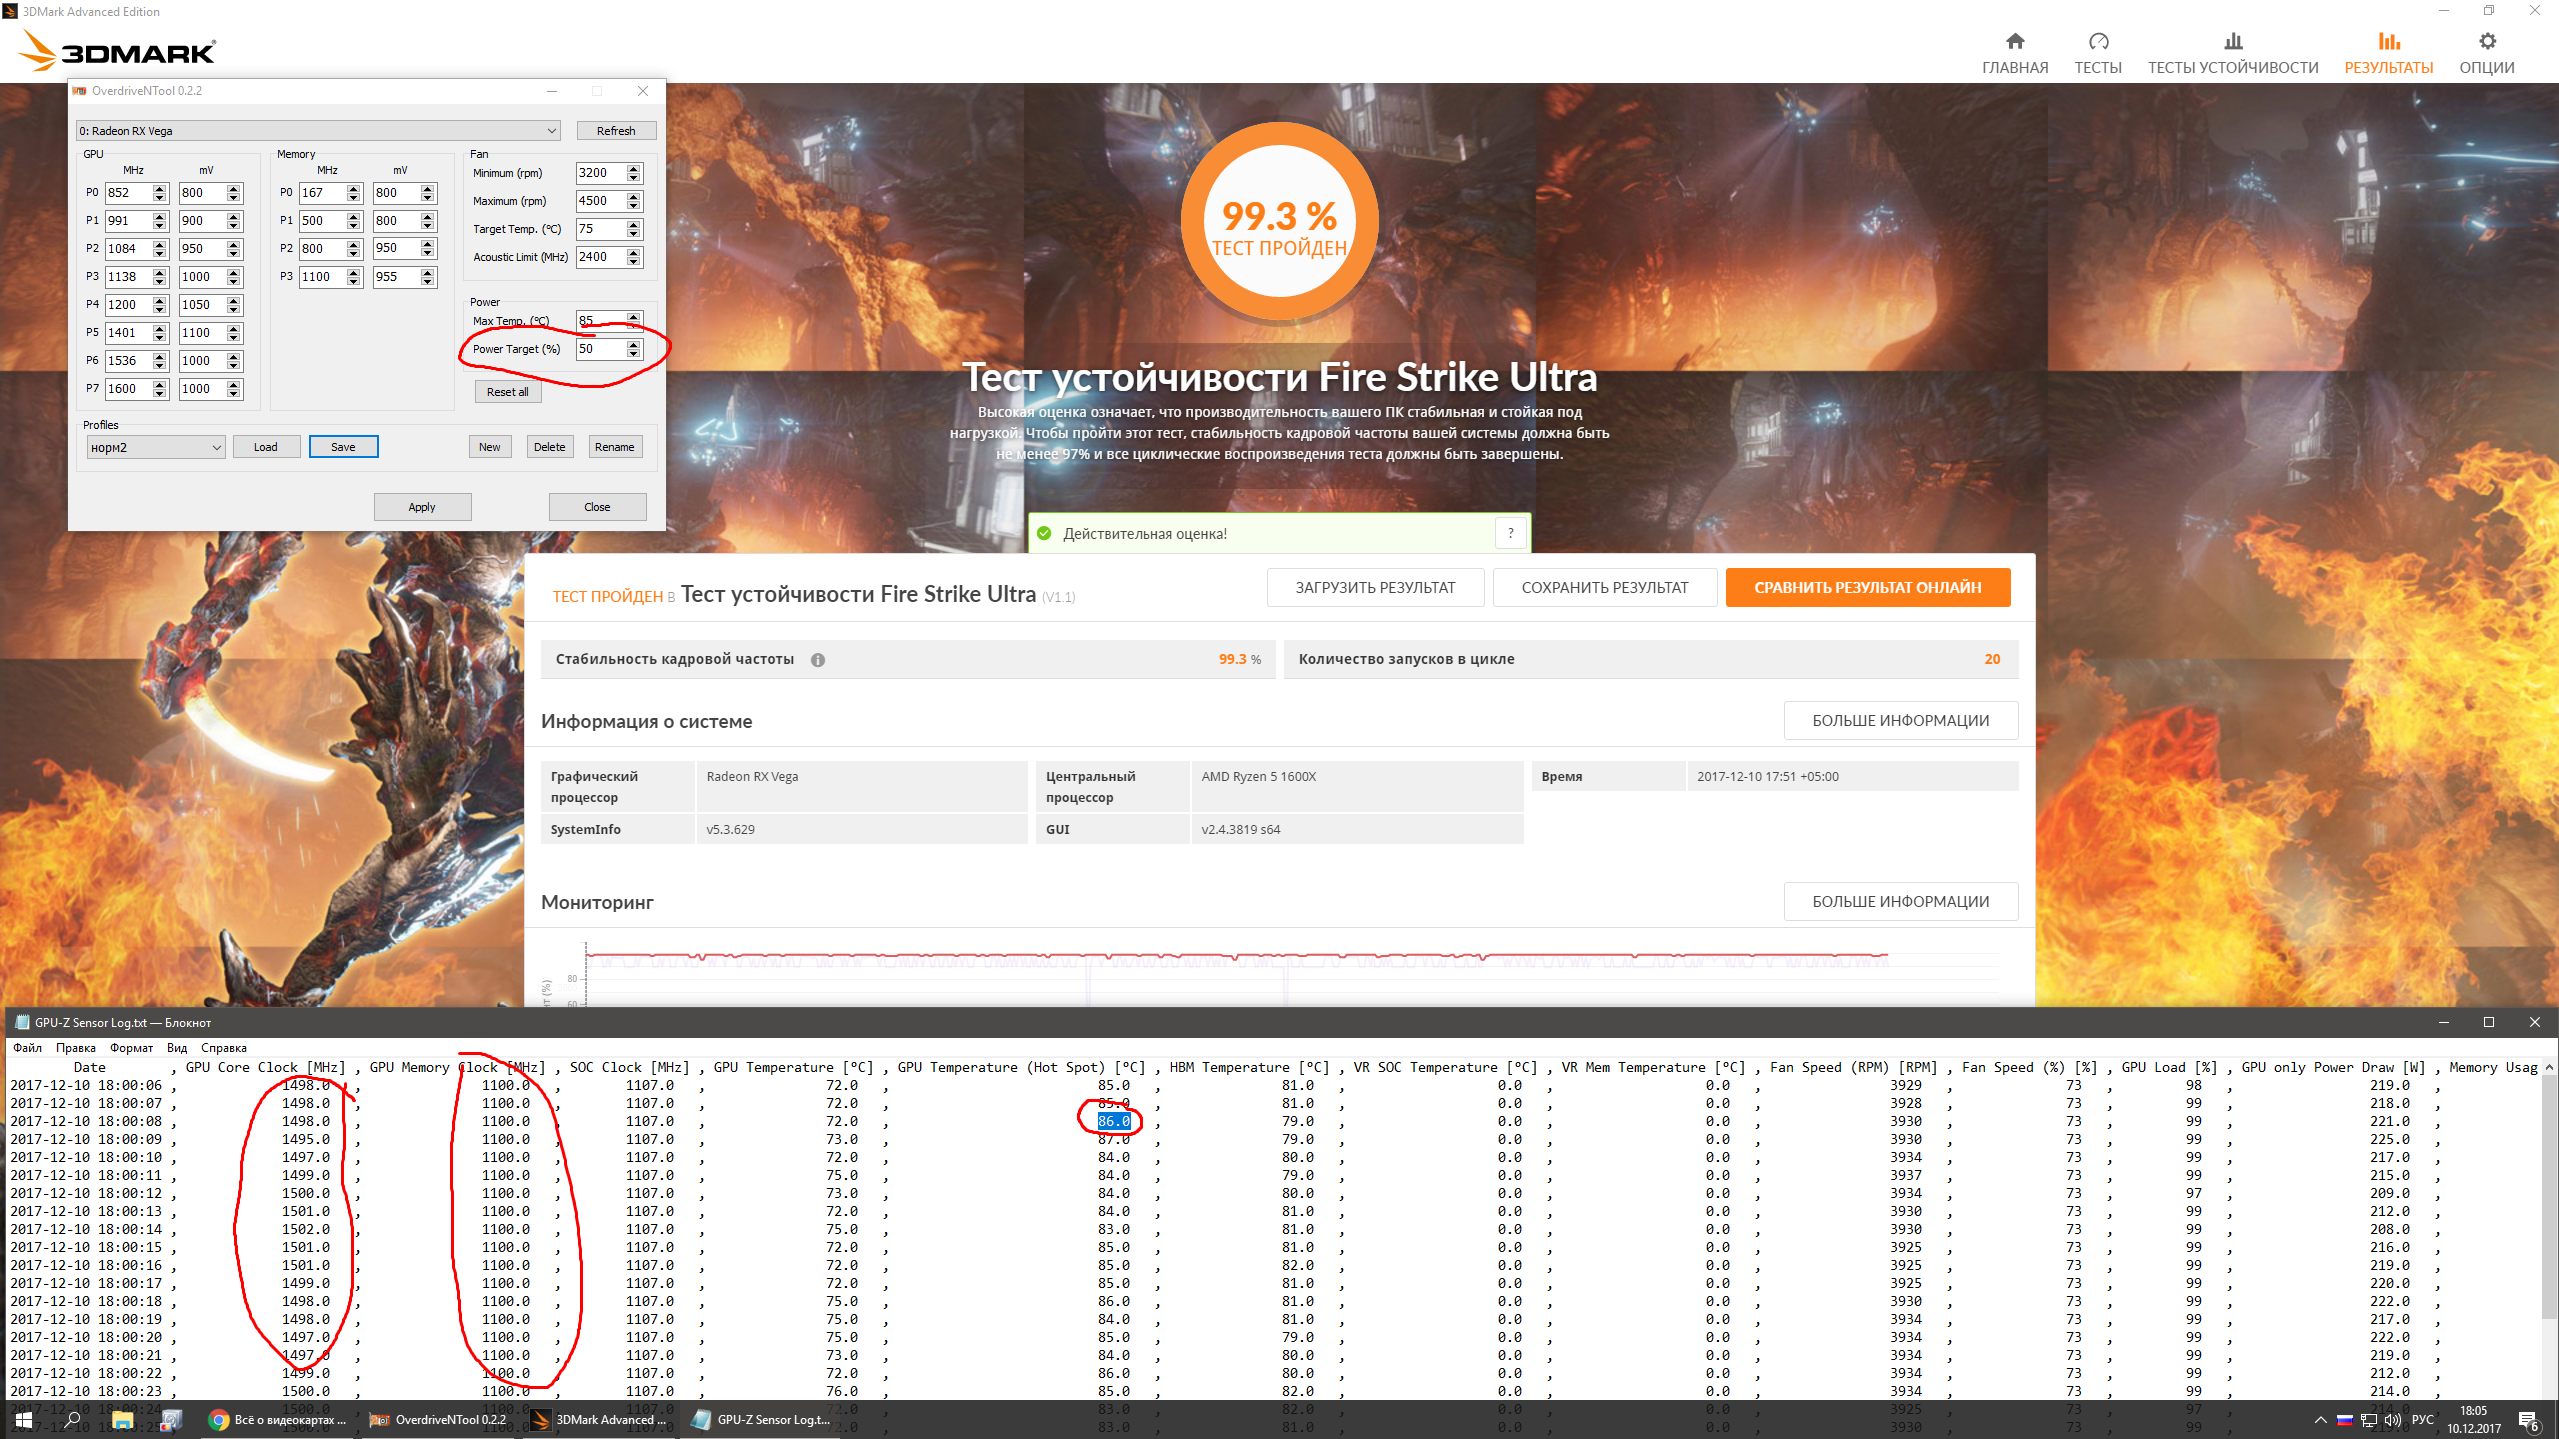Open the Home (ГЛАВНАЯ) icon

pyautogui.click(x=2014, y=42)
